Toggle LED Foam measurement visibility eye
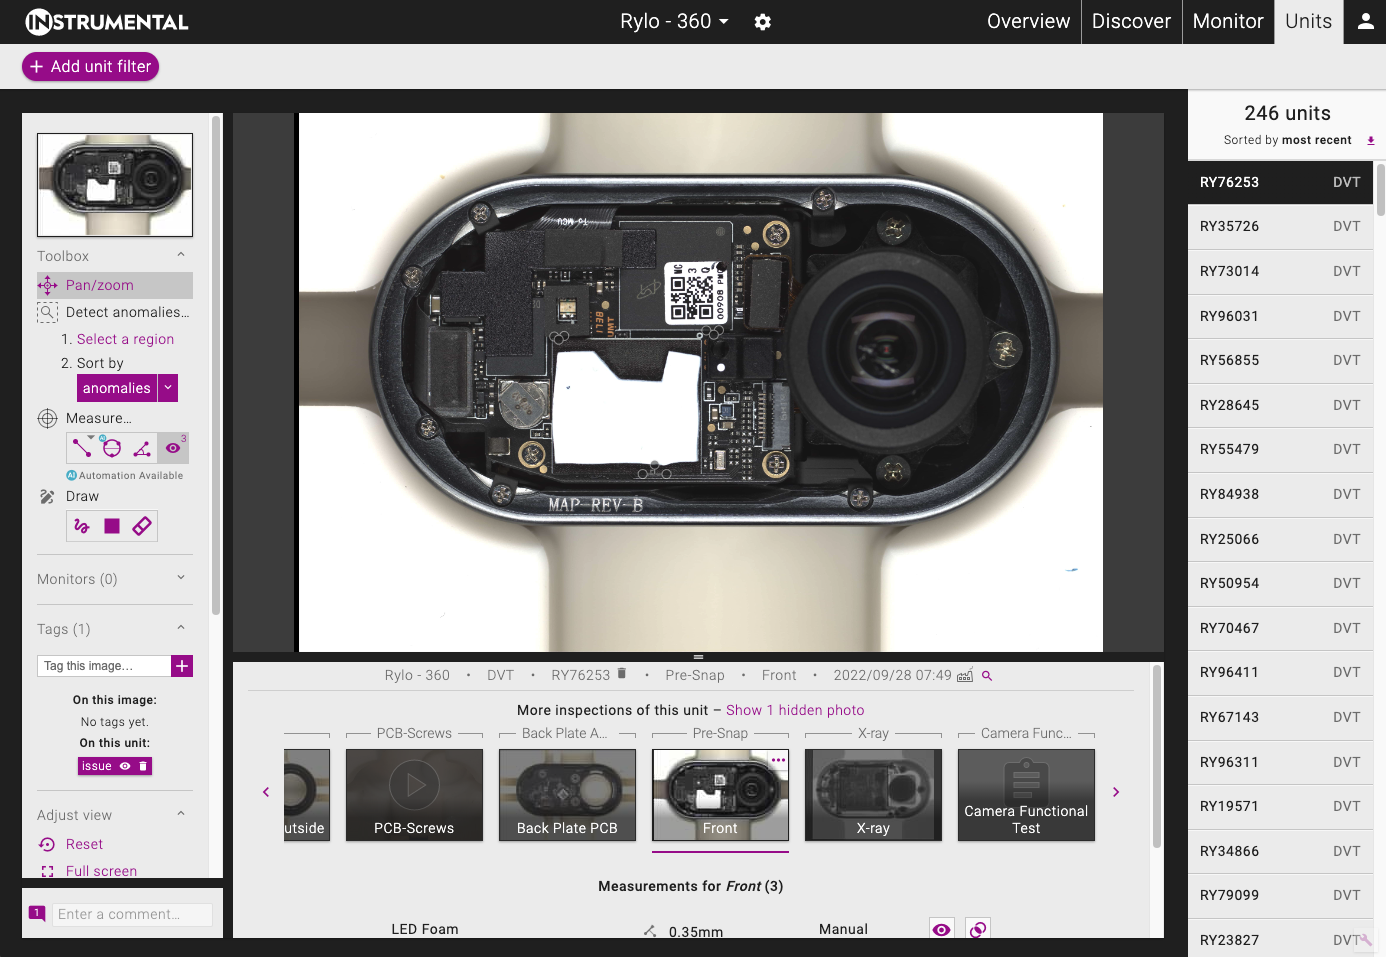The width and height of the screenshot is (1386, 957). coord(941,930)
